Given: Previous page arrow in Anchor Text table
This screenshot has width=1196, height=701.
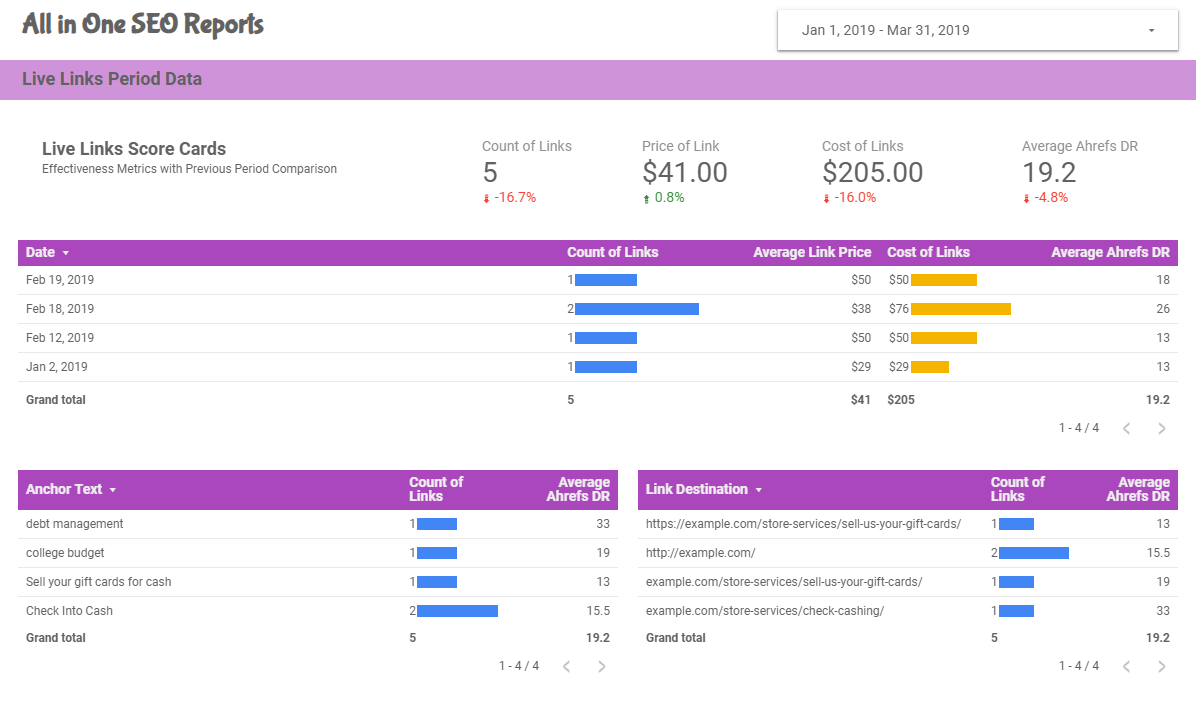Looking at the screenshot, I should tap(567, 667).
